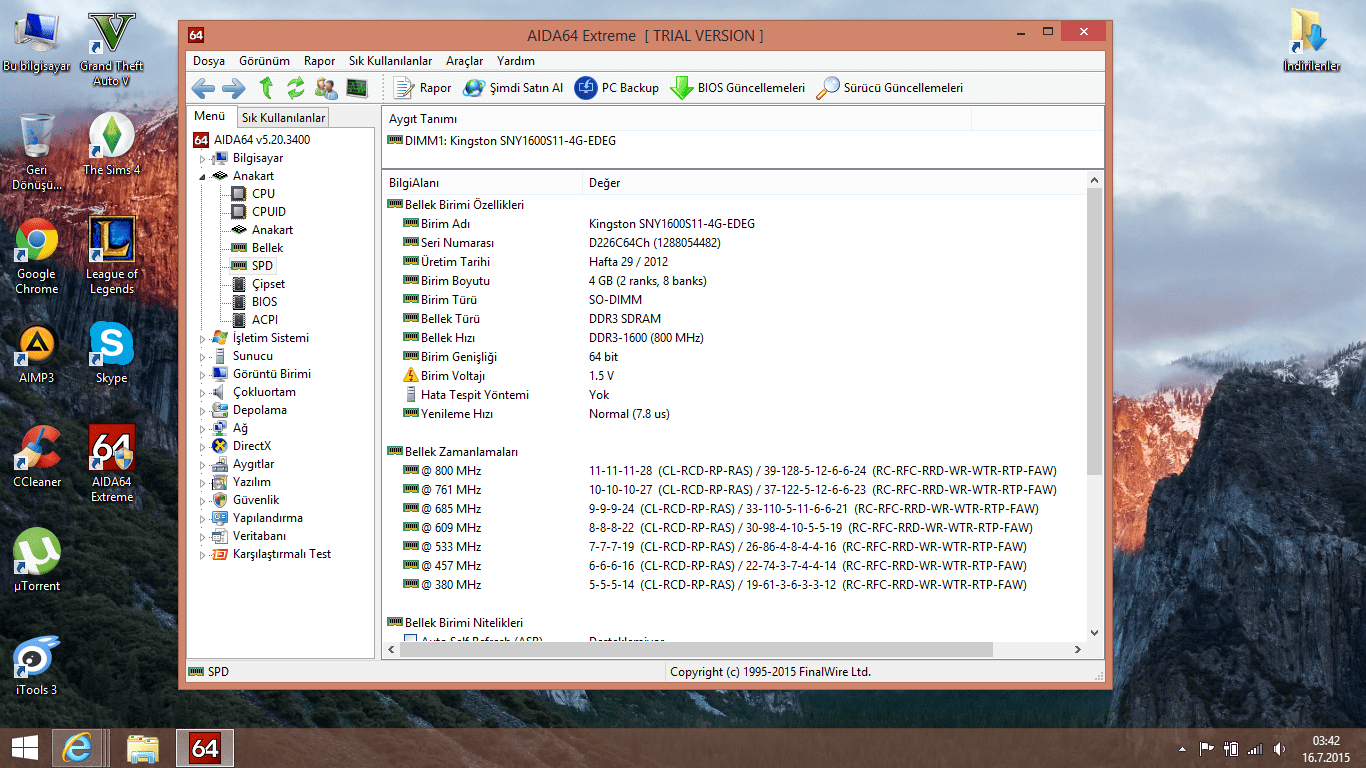Open Internet Explorer from the taskbar
Viewport: 1366px width, 768px height.
(x=78, y=748)
